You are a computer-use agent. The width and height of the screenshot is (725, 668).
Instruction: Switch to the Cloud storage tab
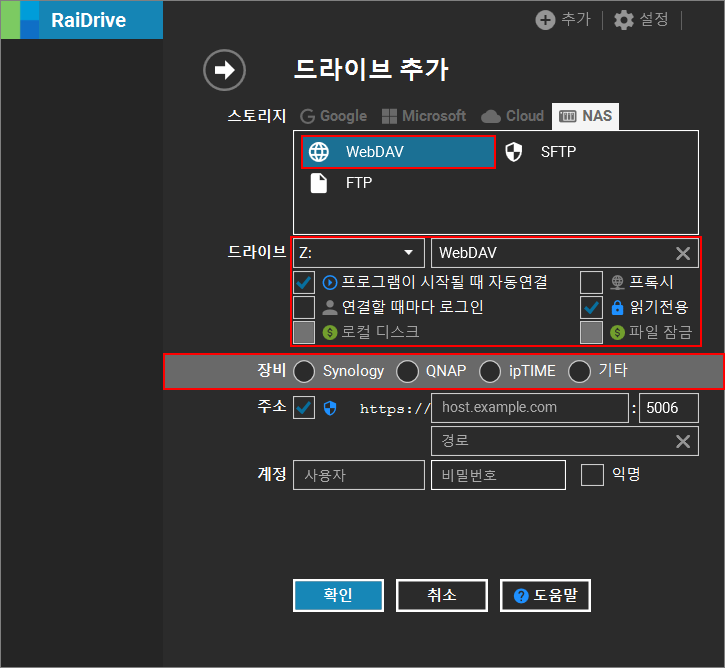click(512, 116)
